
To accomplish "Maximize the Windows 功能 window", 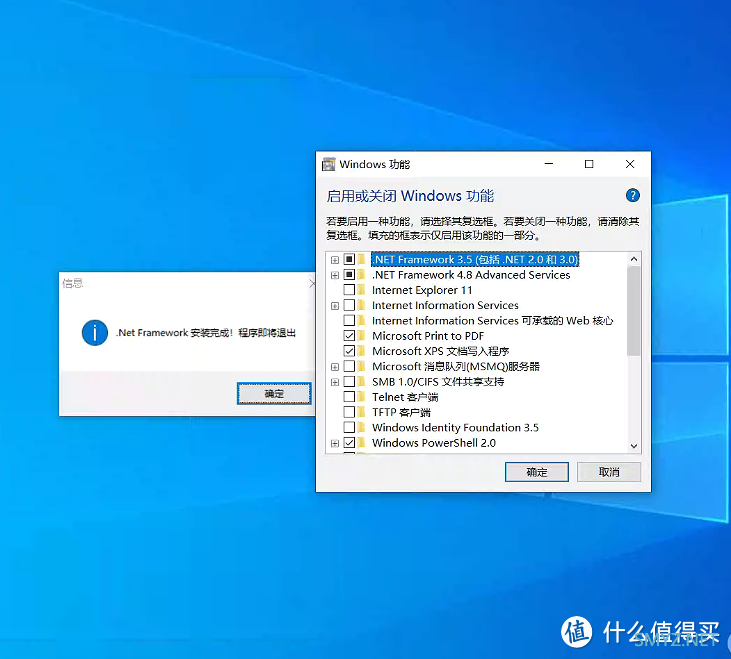I will point(589,164).
